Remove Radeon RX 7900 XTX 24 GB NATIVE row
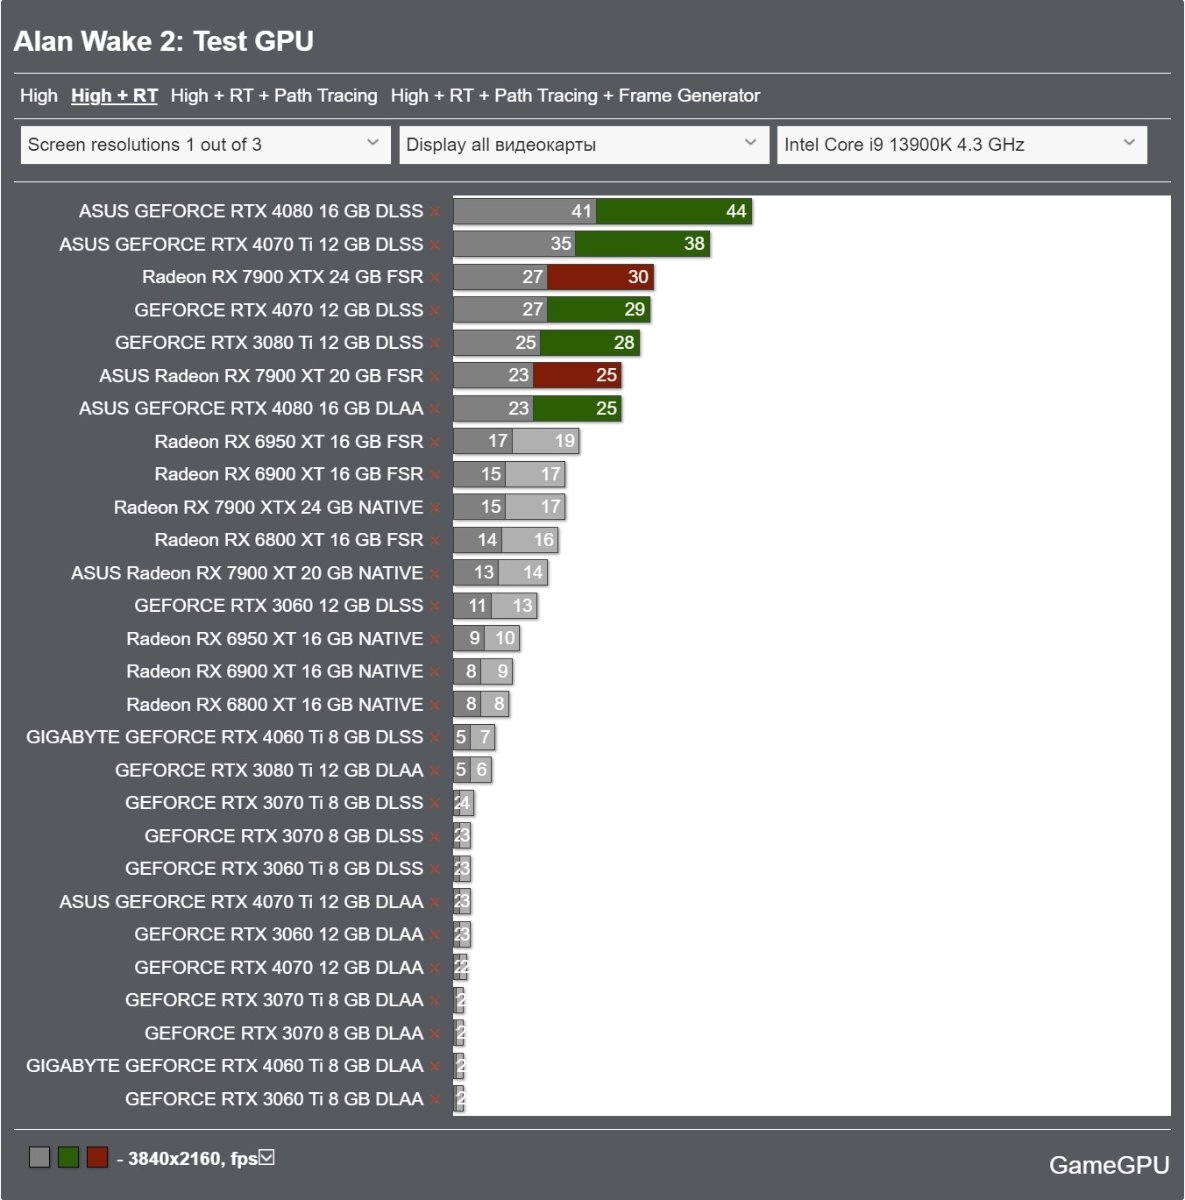Image resolution: width=1185 pixels, height=1200 pixels. (x=436, y=508)
